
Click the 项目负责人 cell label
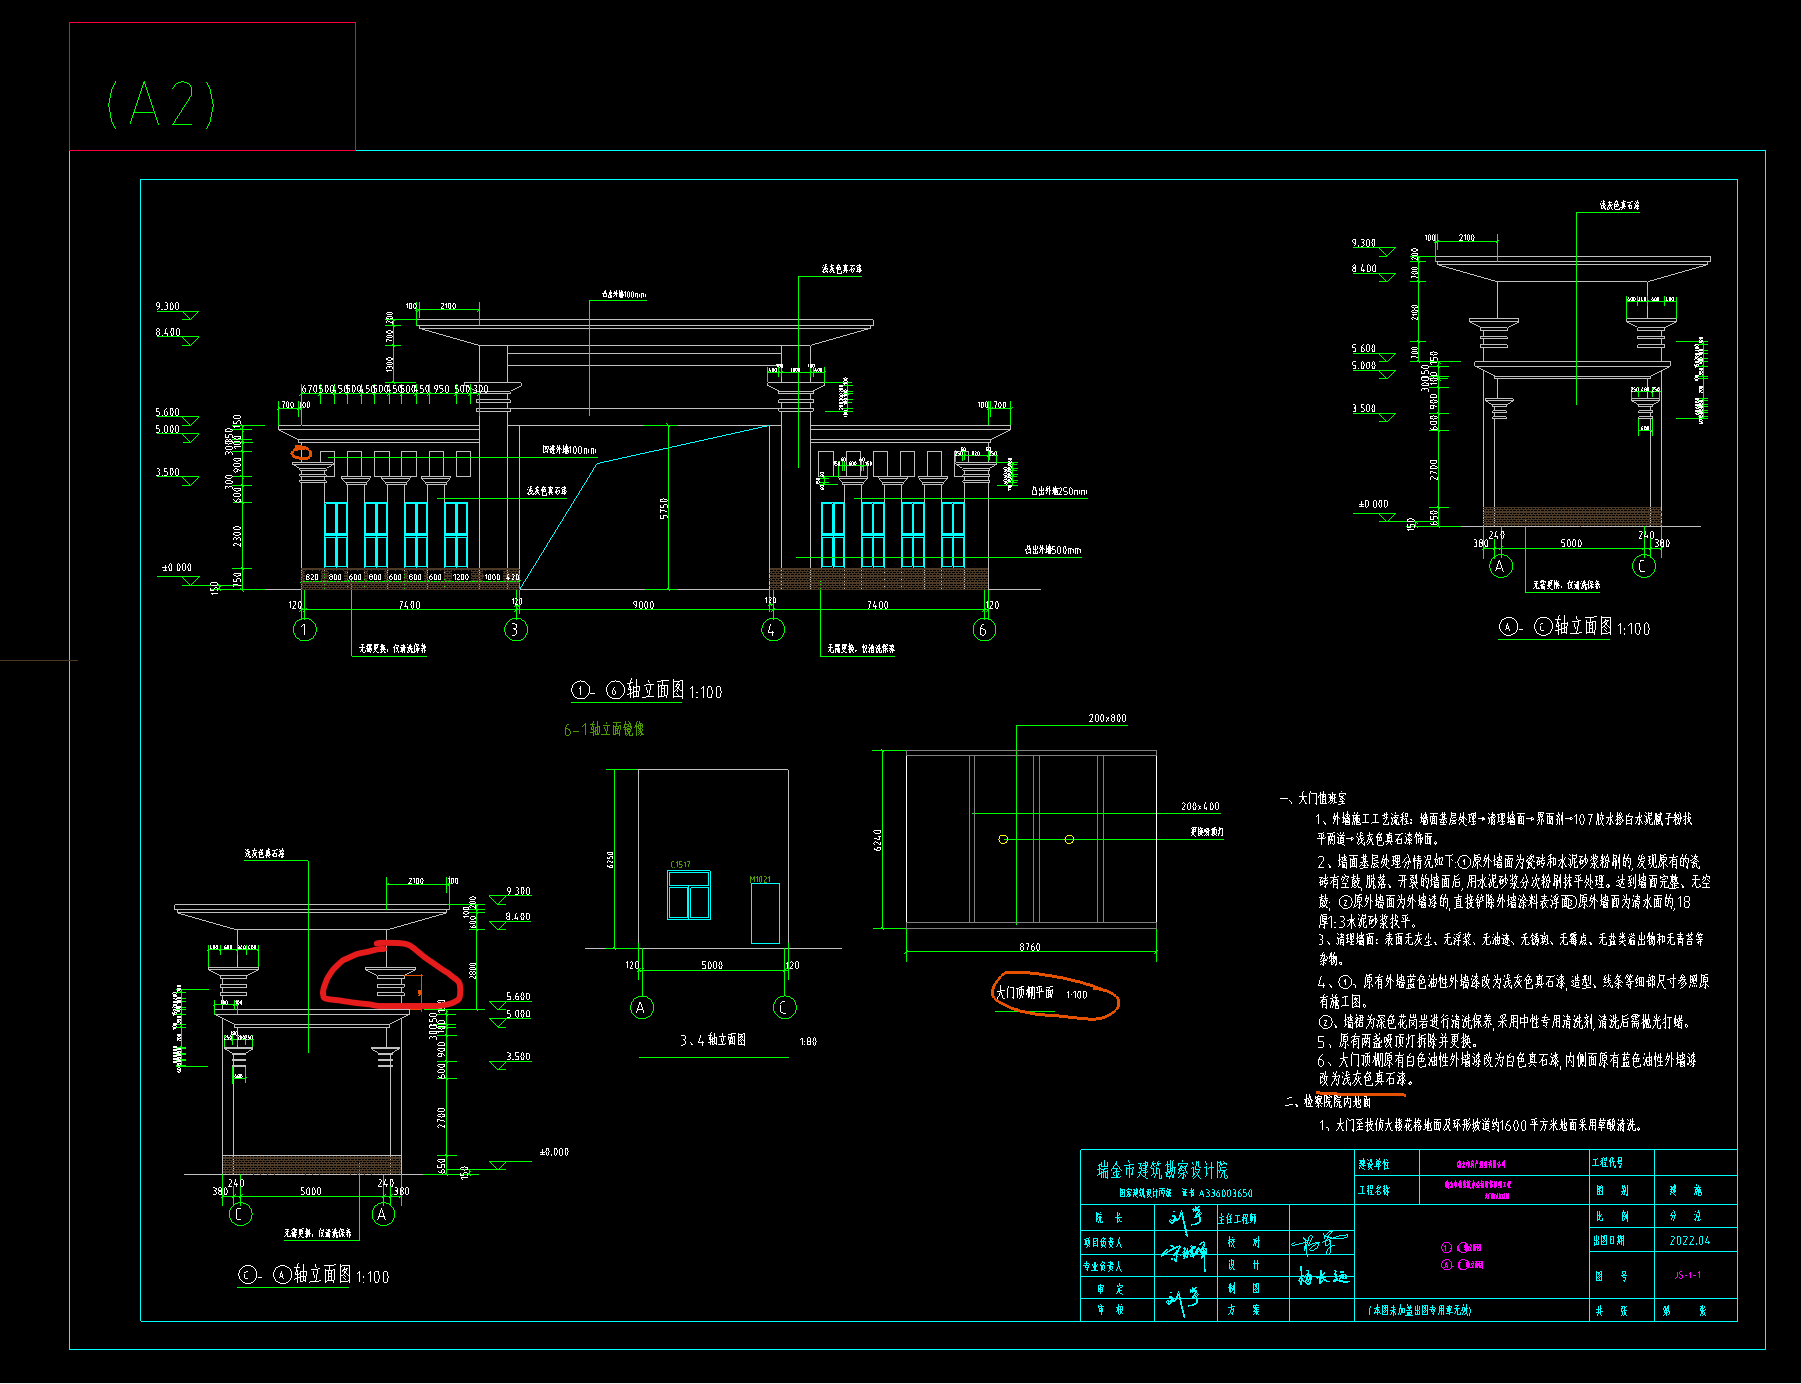click(1103, 1242)
